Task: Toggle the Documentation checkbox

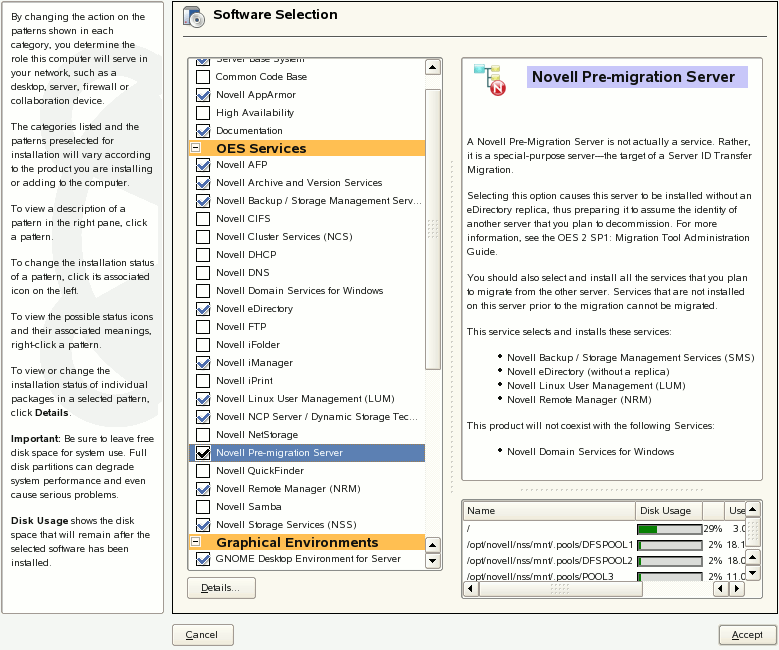Action: tap(203, 131)
